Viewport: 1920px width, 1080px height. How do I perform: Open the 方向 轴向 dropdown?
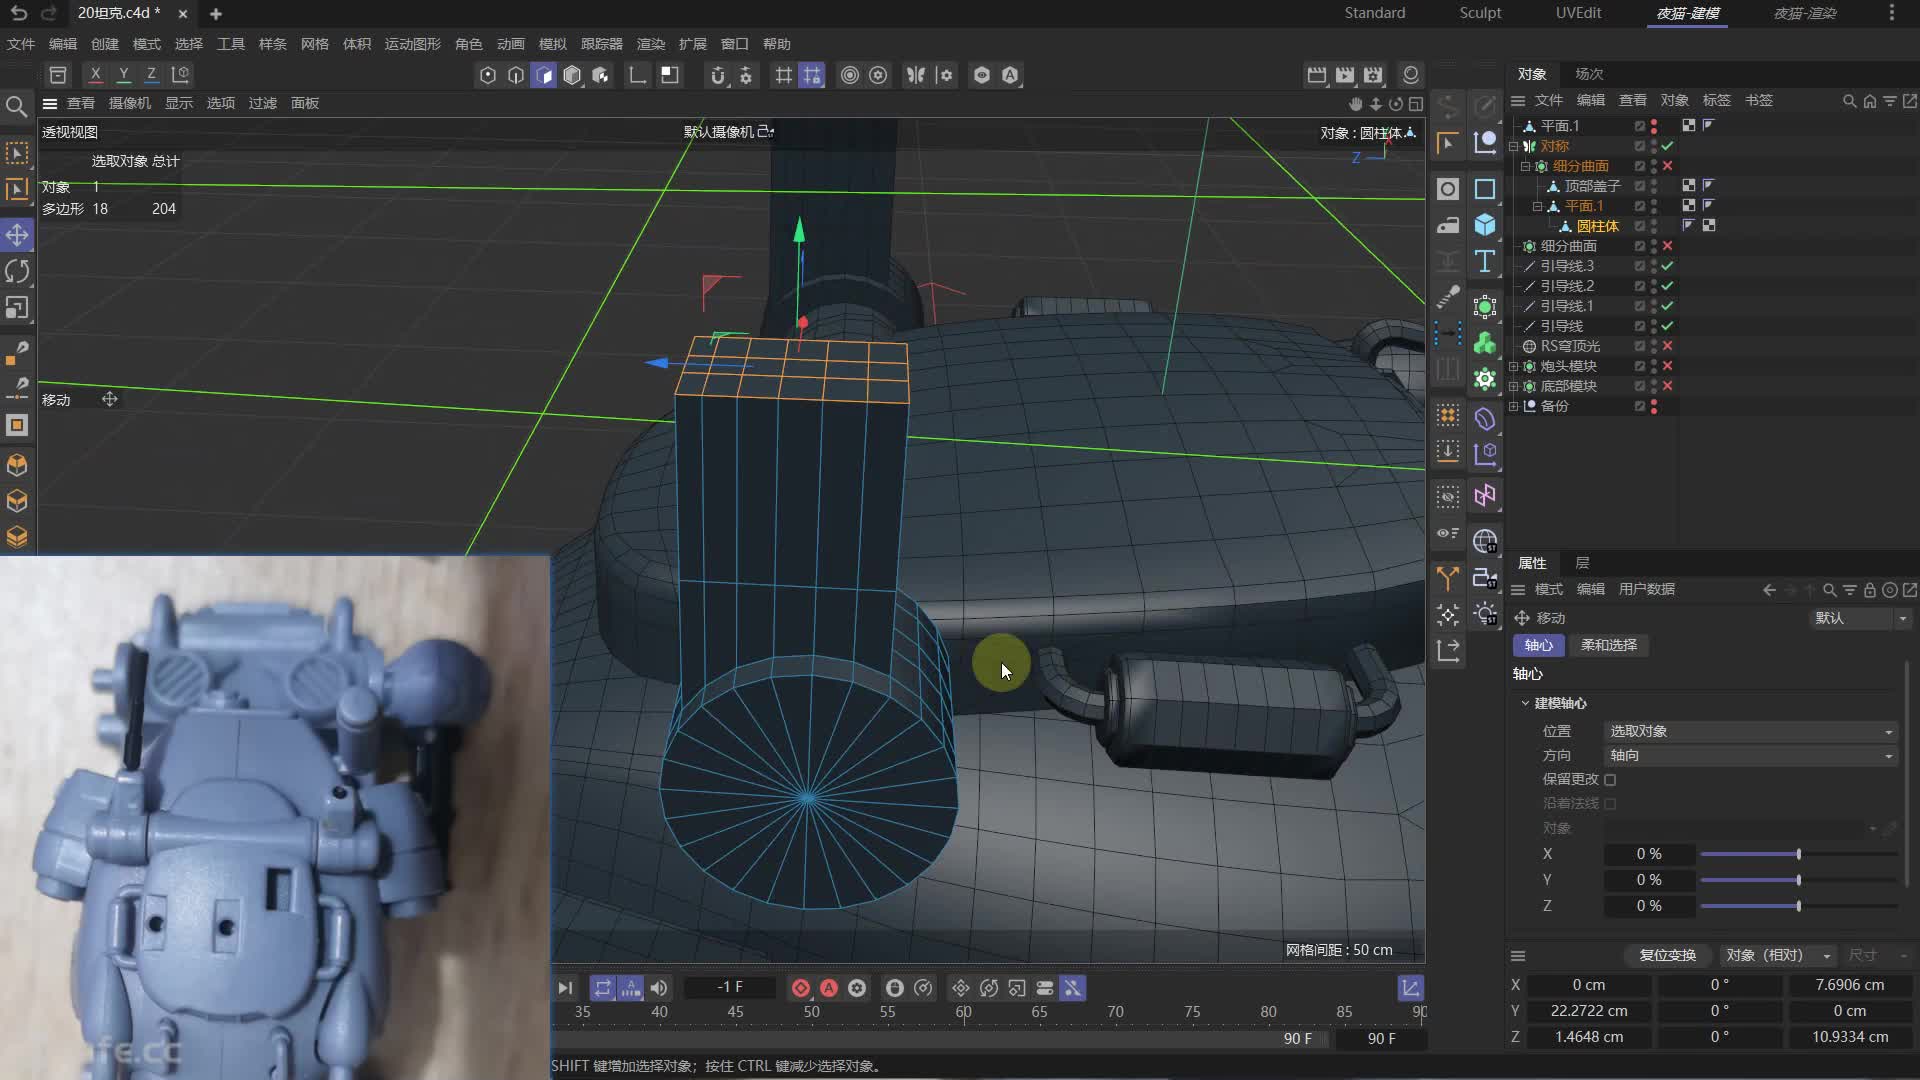(1750, 755)
